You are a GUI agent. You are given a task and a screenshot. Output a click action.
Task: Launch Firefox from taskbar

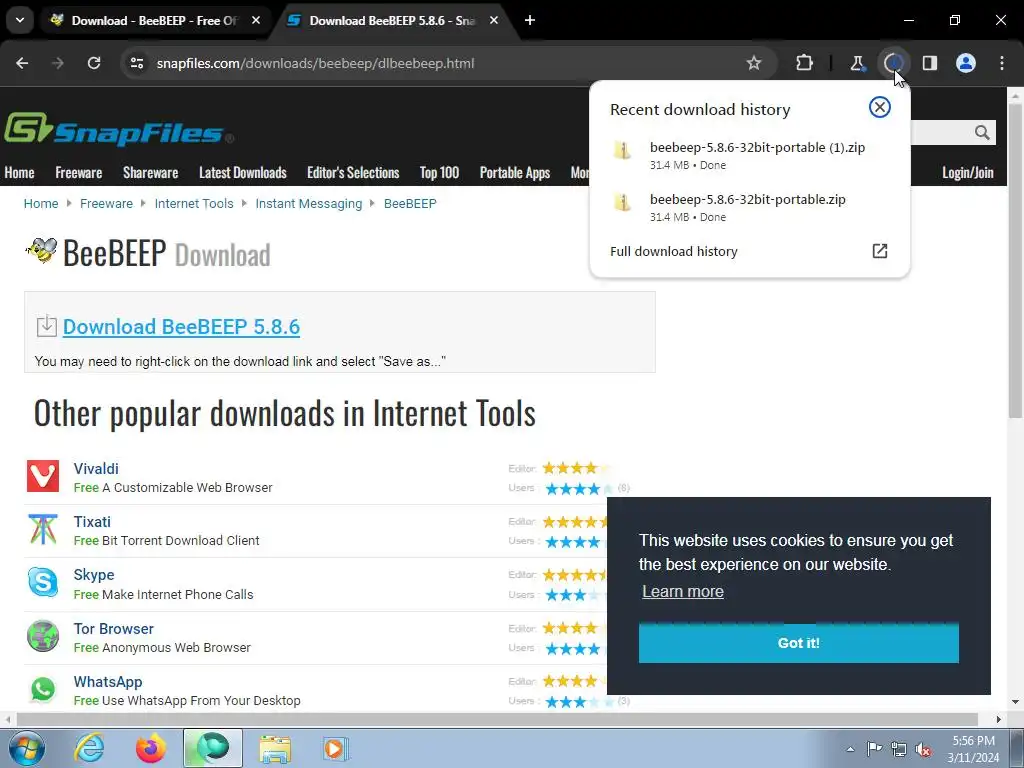pyautogui.click(x=151, y=748)
